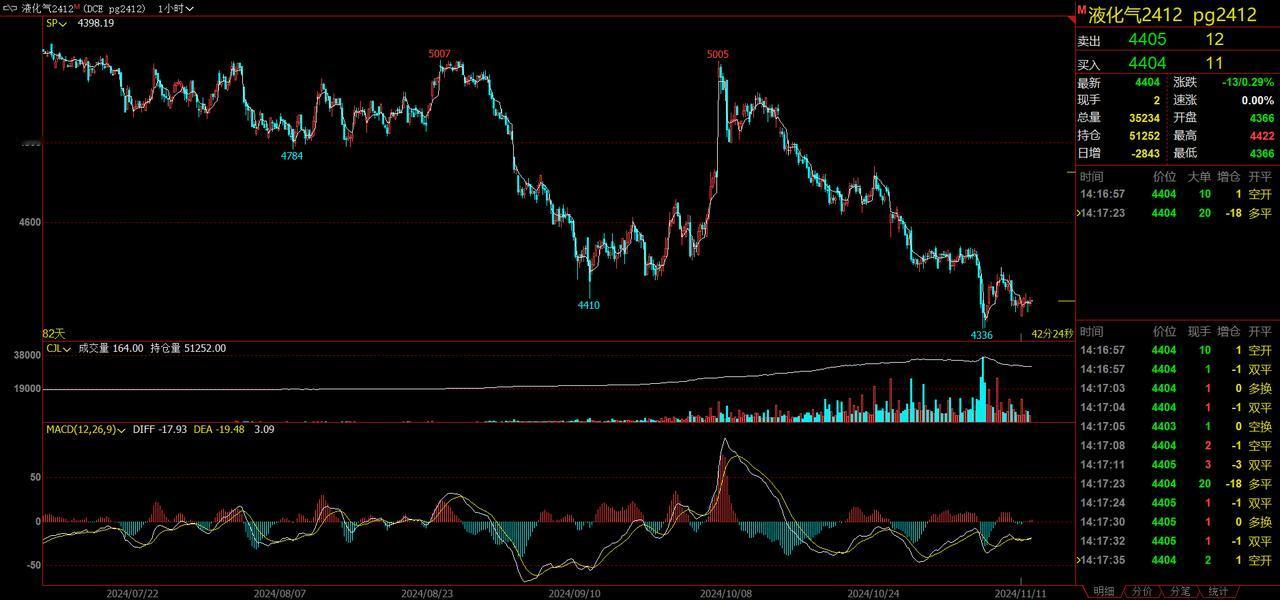
Task: Click the 日增 value -2843
Action: click(x=1145, y=153)
